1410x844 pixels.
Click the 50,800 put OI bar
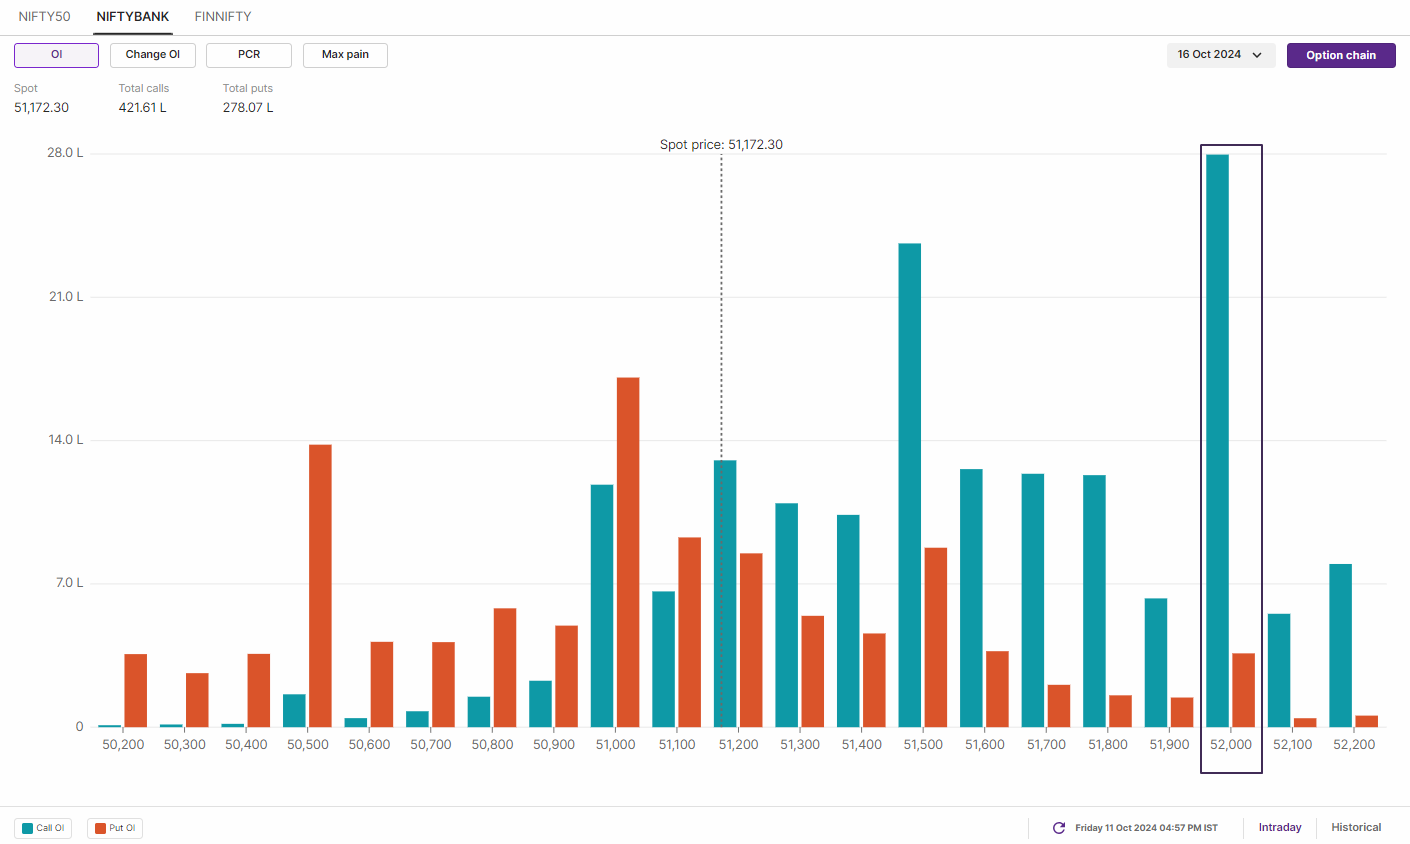point(505,668)
